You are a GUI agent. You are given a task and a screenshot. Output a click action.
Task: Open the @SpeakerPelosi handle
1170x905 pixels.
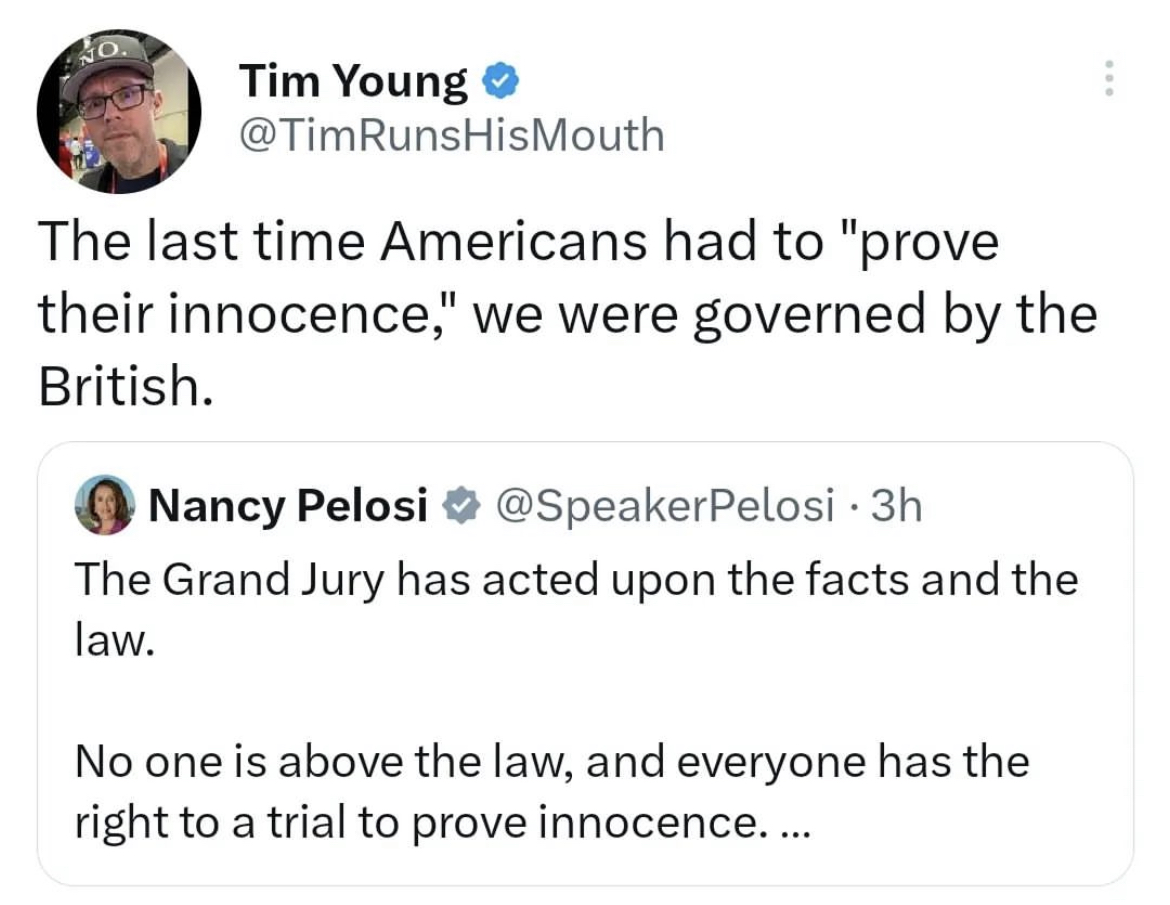[x=664, y=506]
